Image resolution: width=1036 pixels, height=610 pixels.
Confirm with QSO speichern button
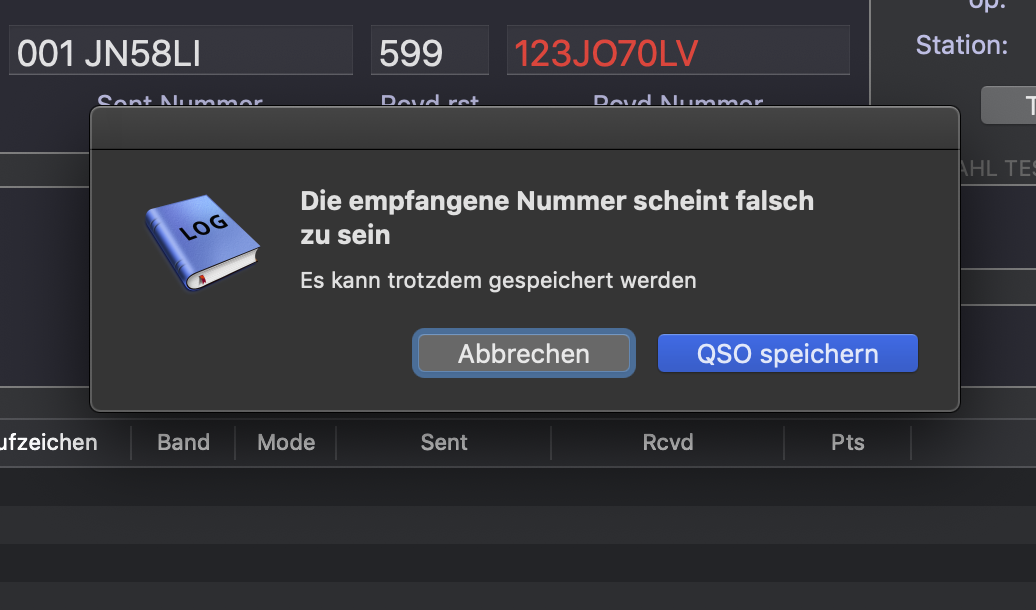788,354
